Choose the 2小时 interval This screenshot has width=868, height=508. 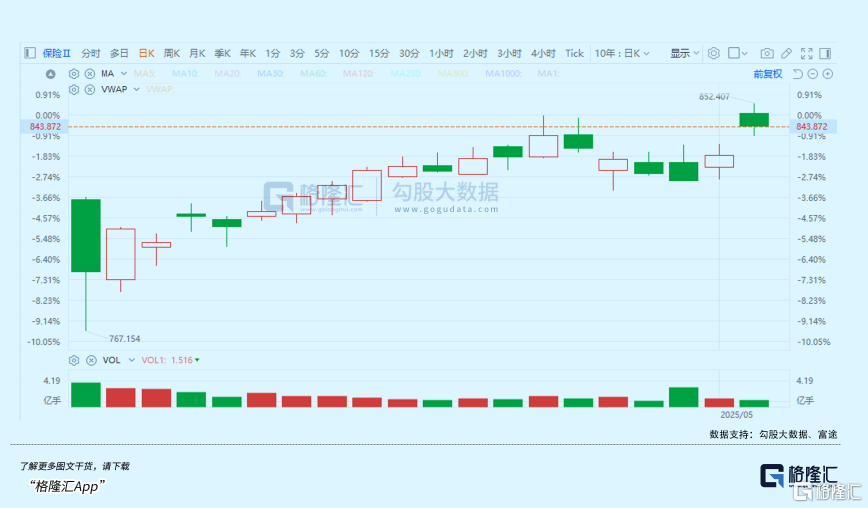[475, 53]
